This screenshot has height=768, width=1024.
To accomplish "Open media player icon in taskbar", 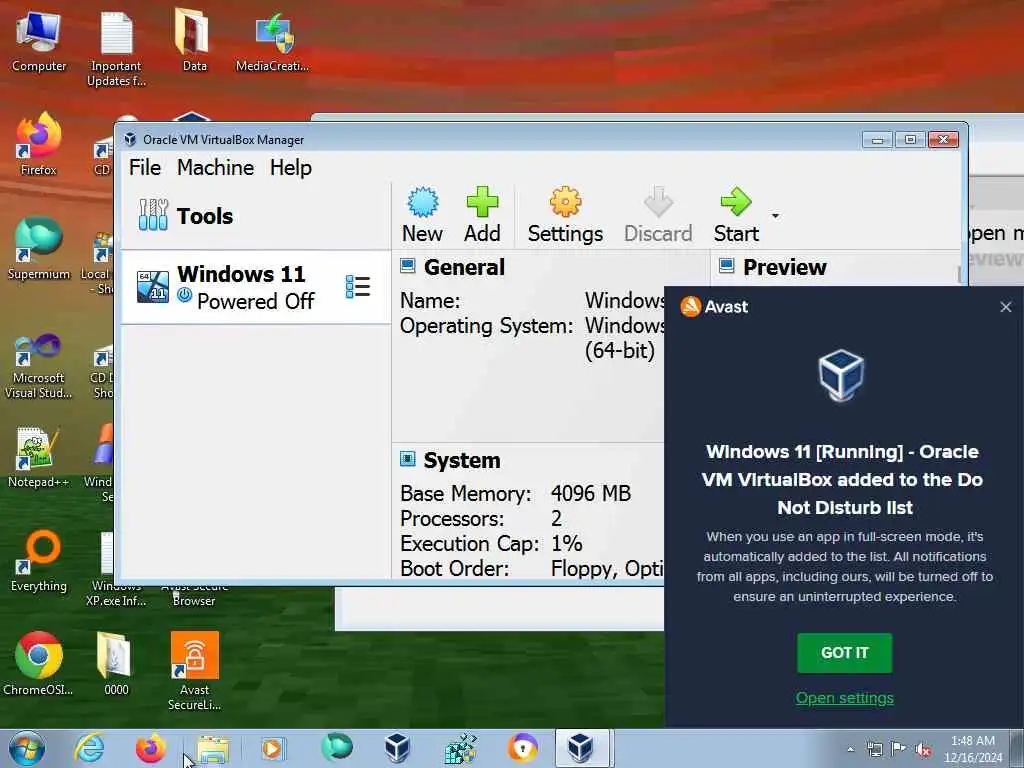I will [273, 748].
